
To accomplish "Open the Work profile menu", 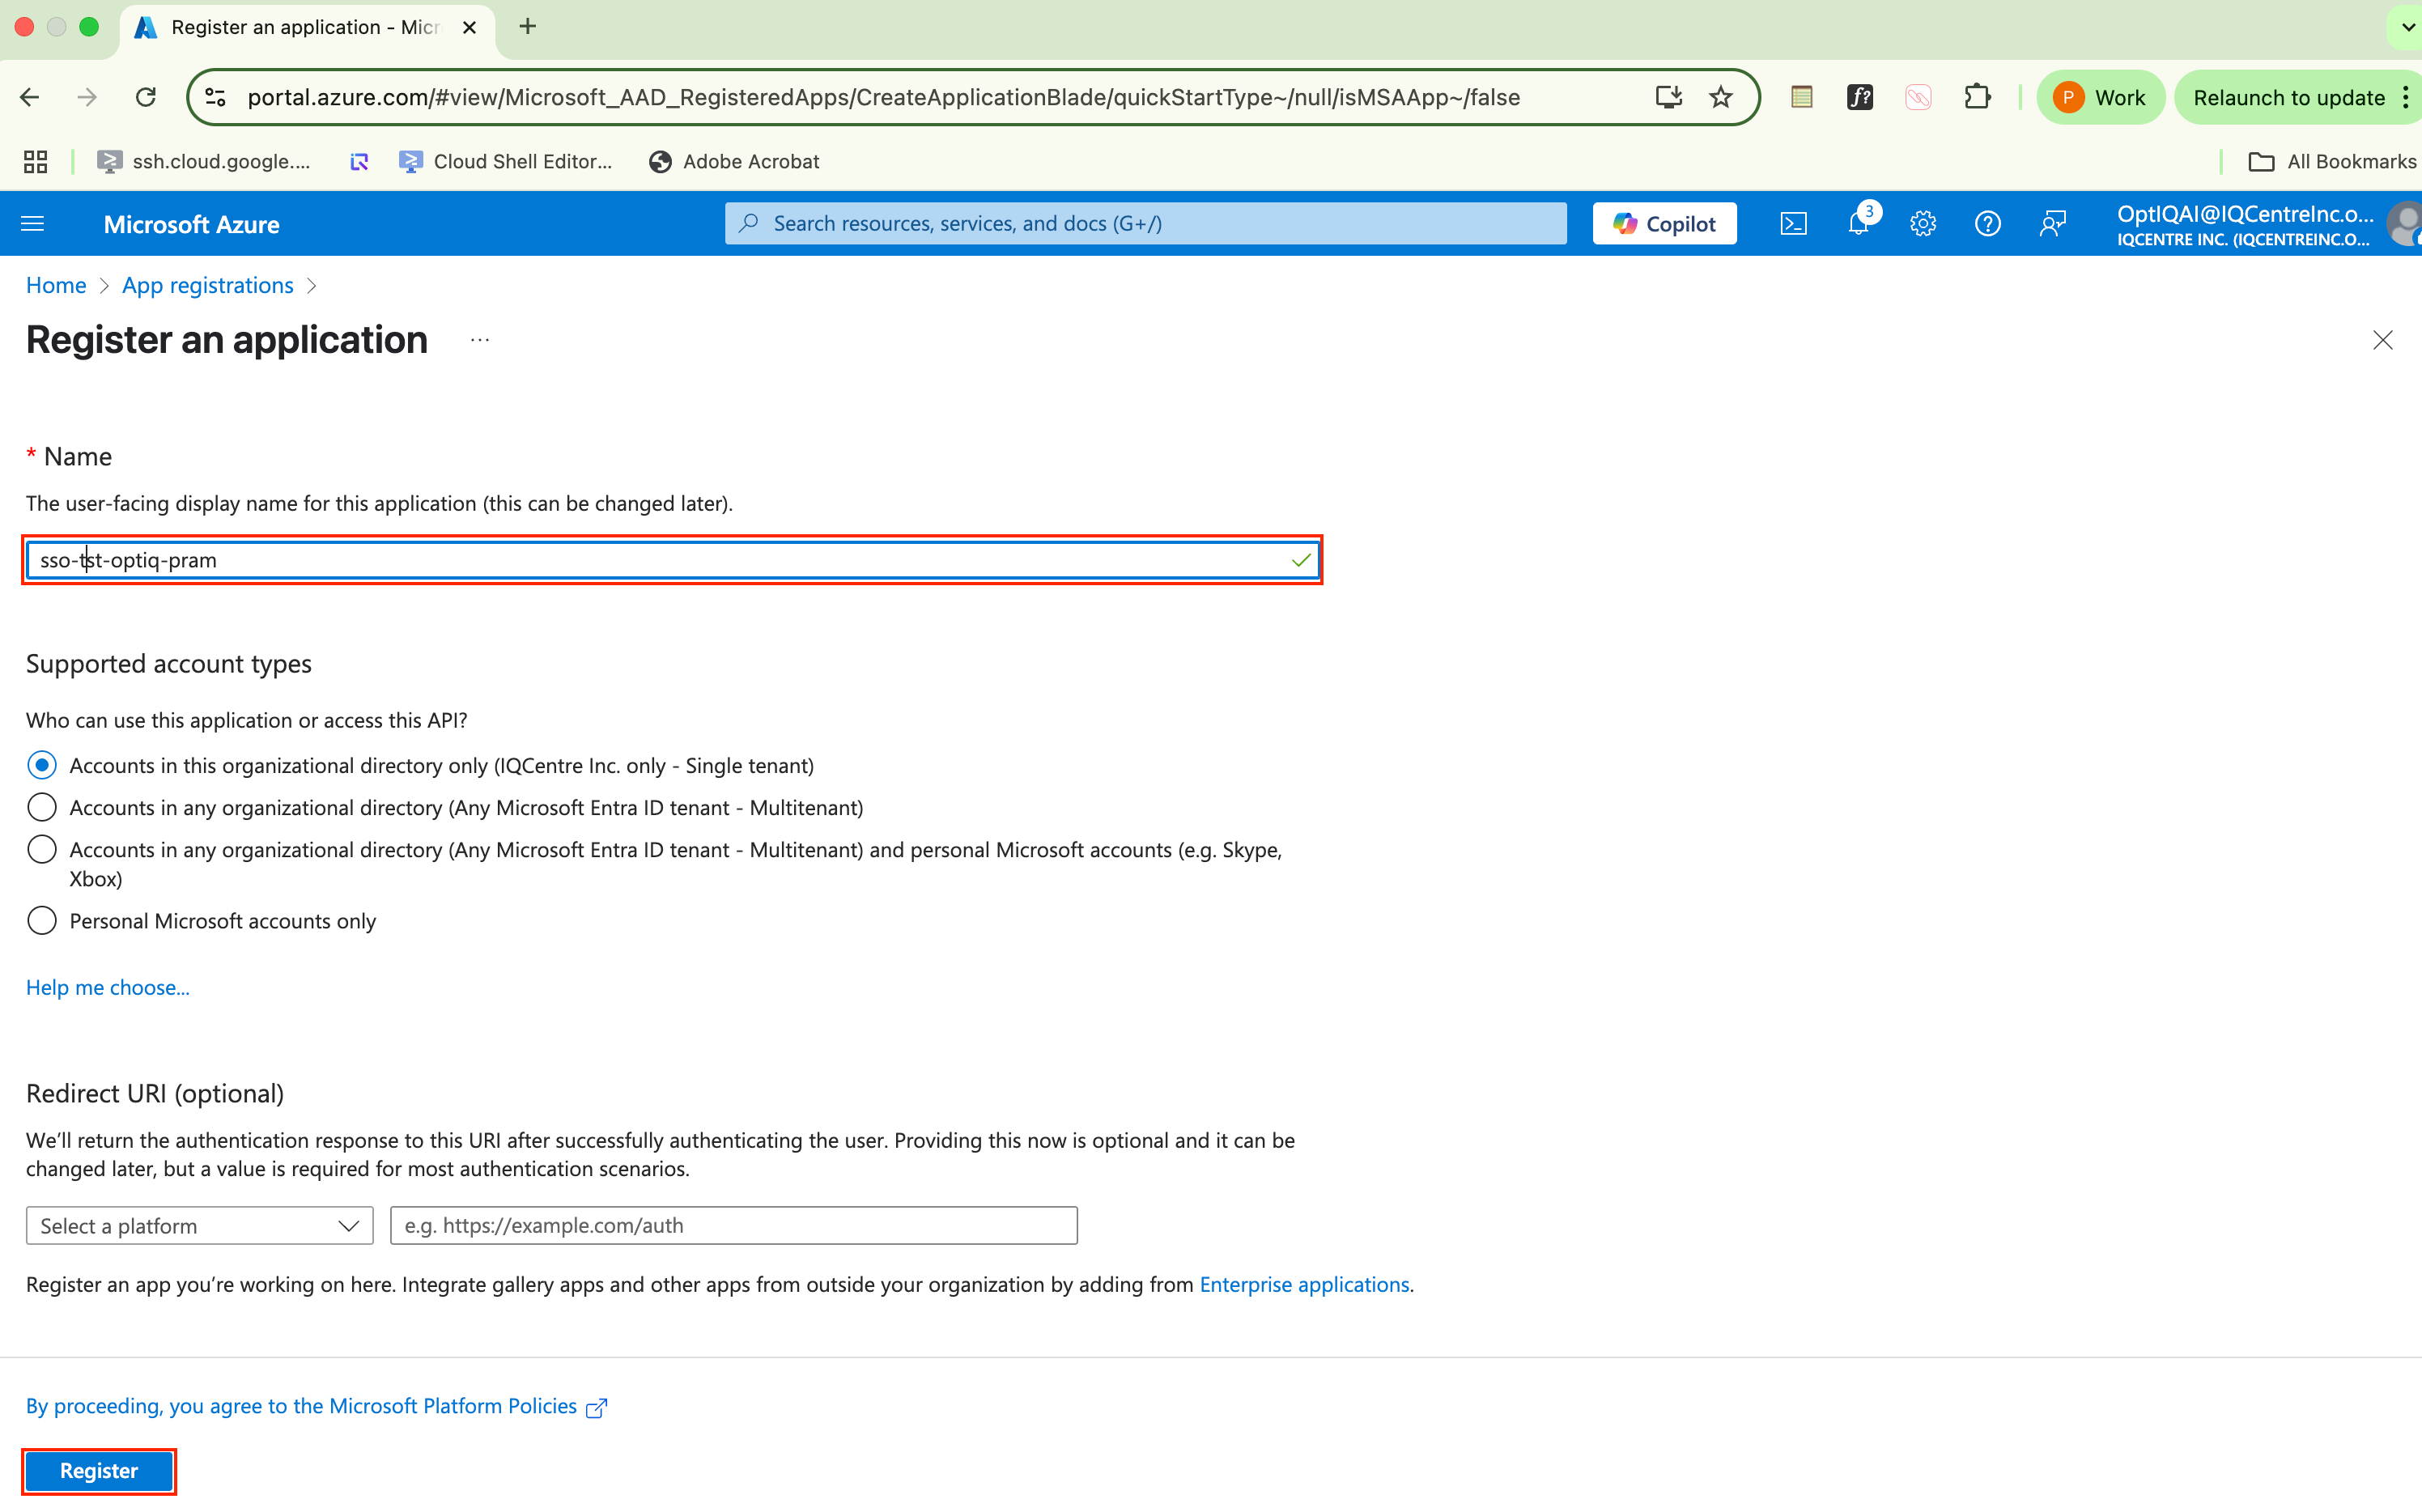I will pos(2100,97).
